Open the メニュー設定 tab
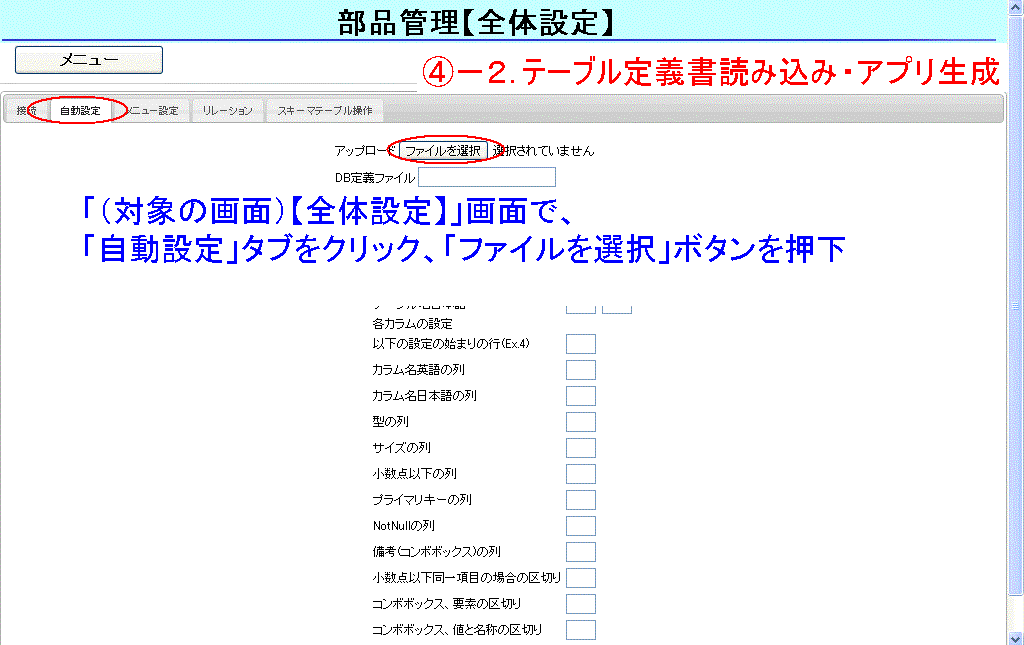 (153, 111)
